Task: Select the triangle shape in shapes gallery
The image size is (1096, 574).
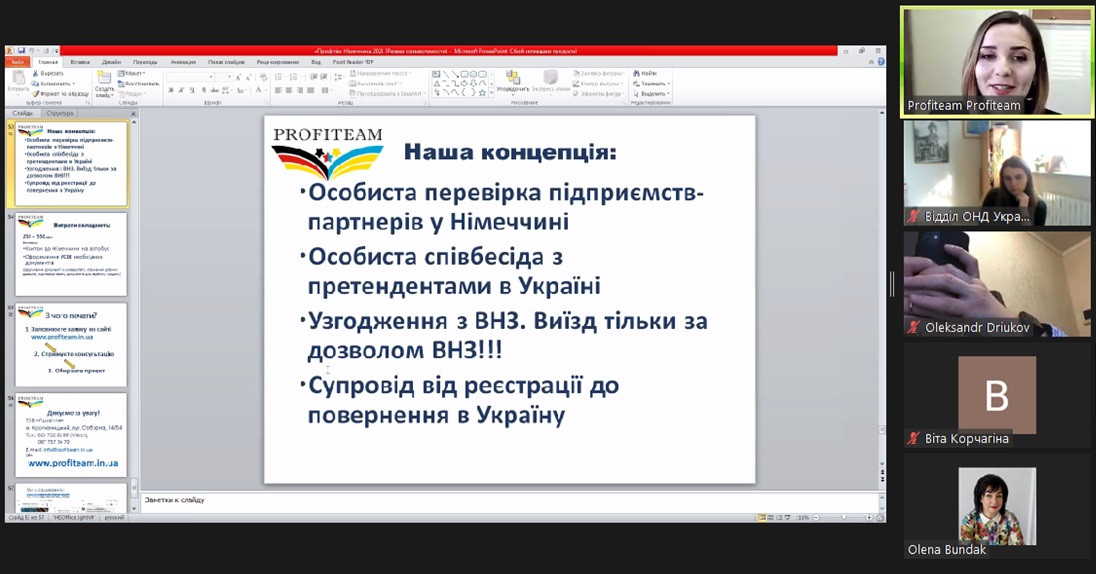Action: coord(435,83)
